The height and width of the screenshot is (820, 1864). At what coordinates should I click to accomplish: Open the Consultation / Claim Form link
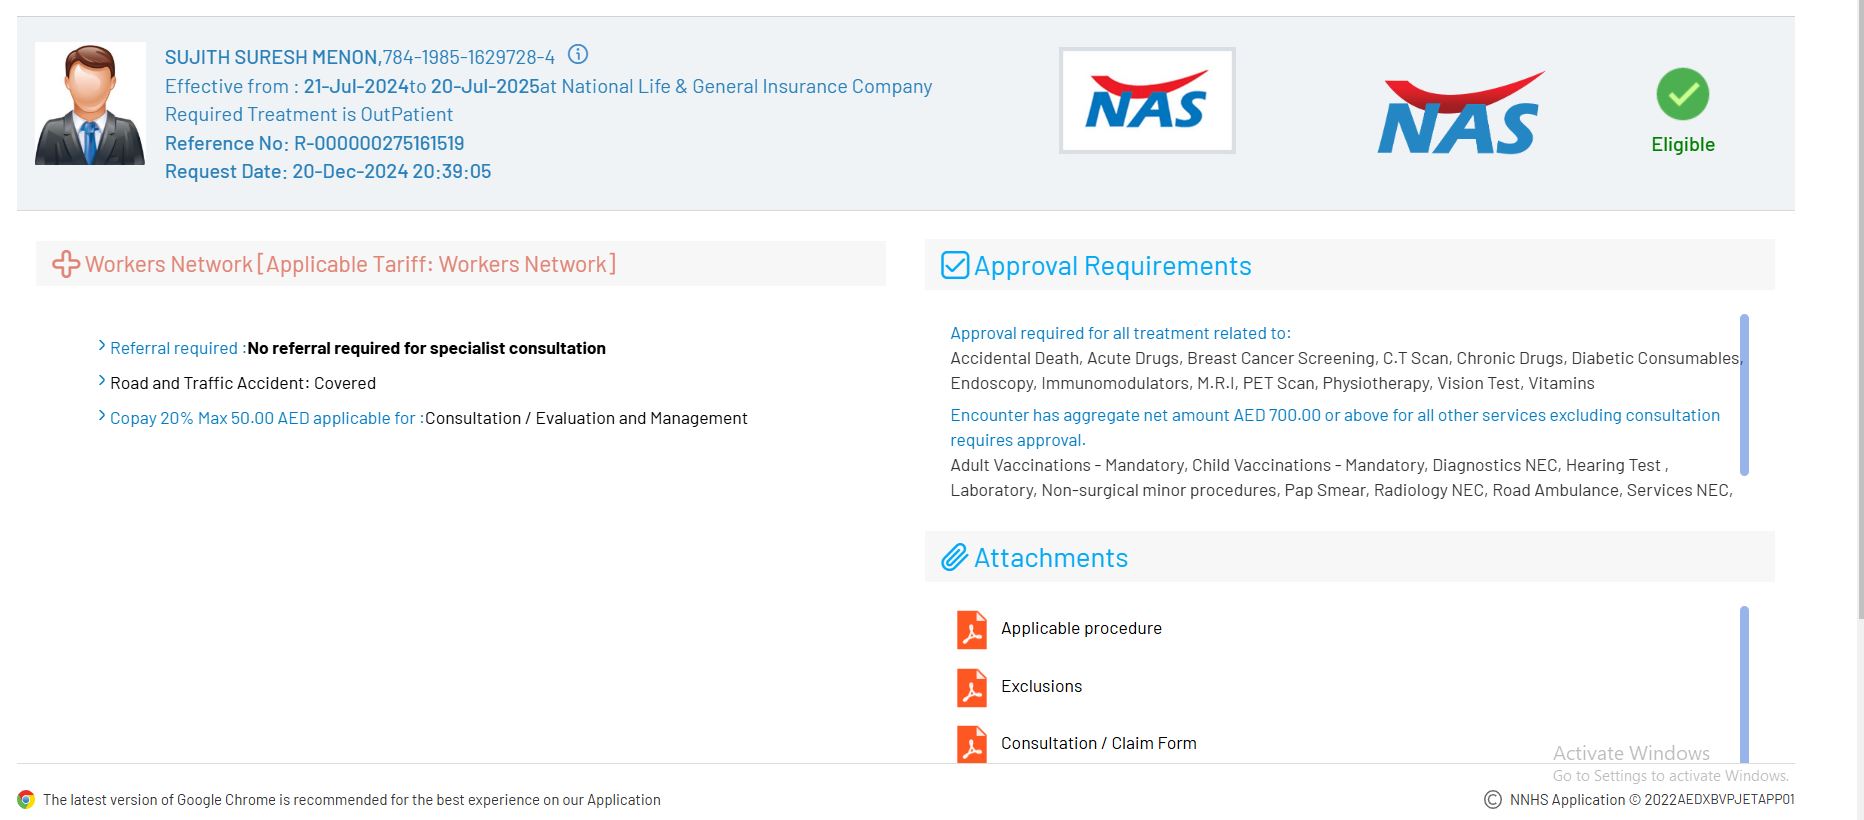tap(1098, 743)
